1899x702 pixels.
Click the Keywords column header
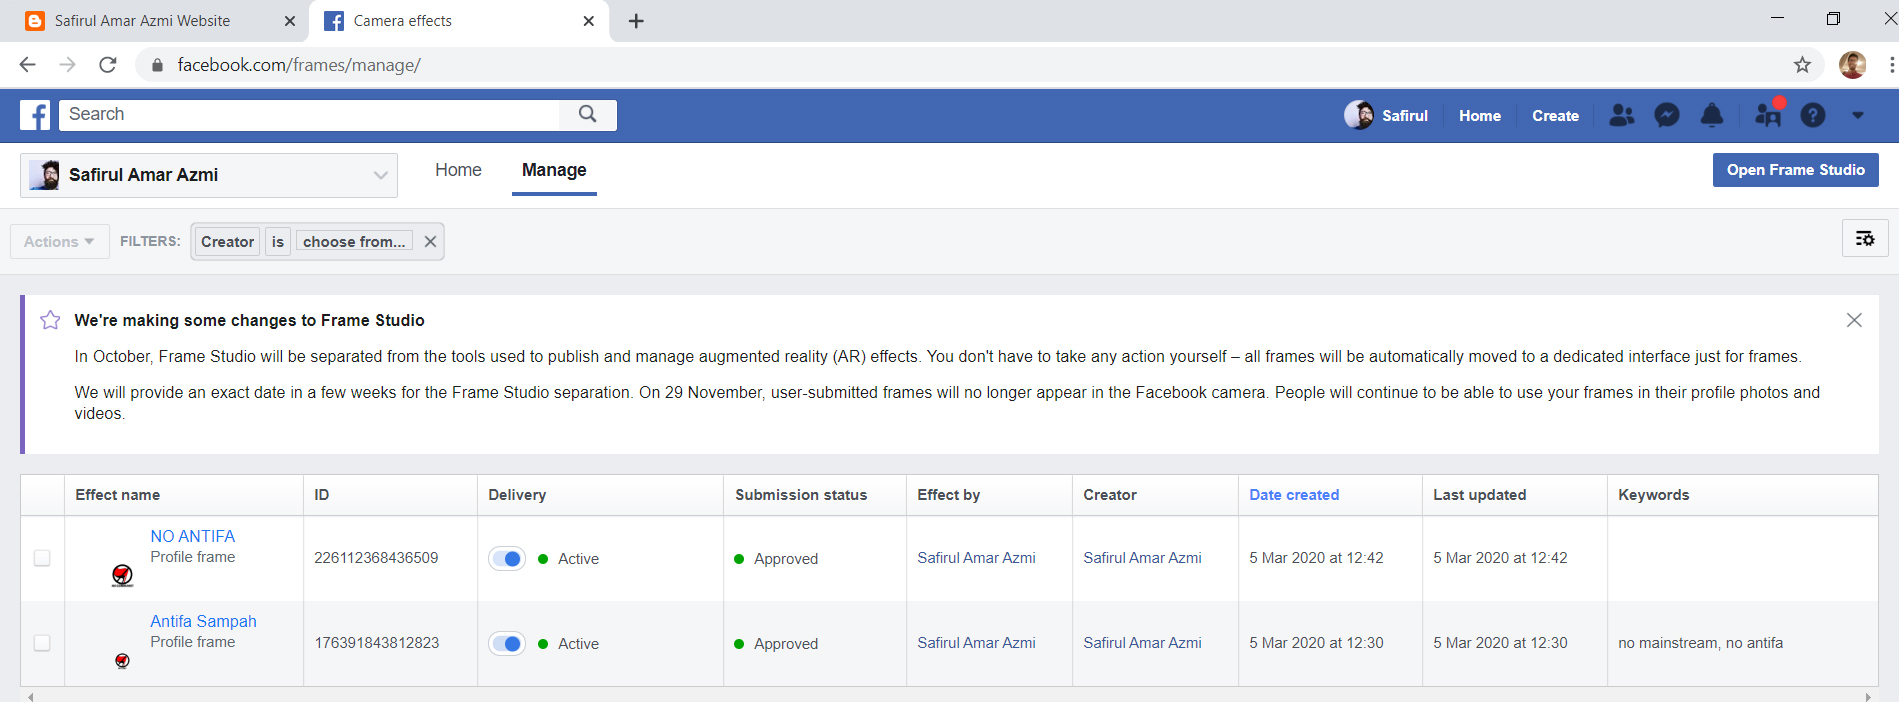[1654, 495]
